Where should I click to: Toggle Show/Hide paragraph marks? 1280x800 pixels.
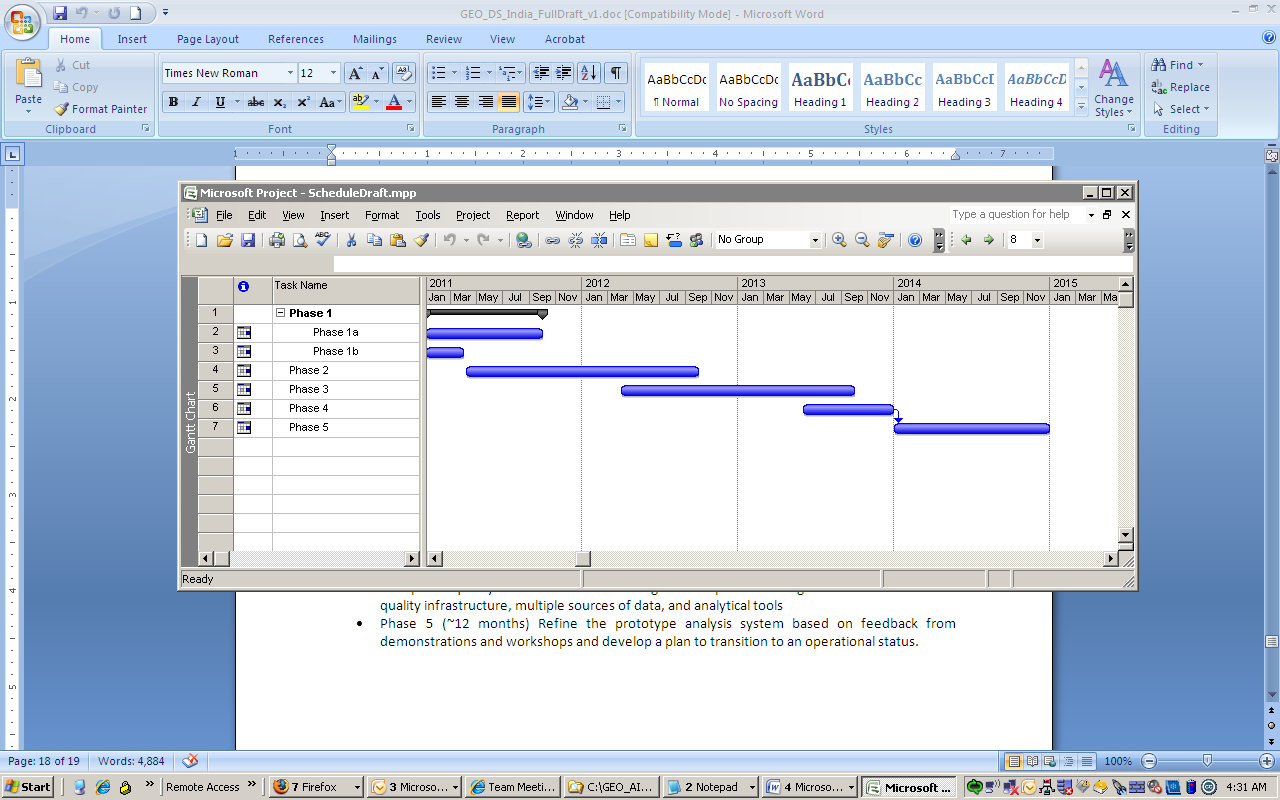pyautogui.click(x=616, y=73)
